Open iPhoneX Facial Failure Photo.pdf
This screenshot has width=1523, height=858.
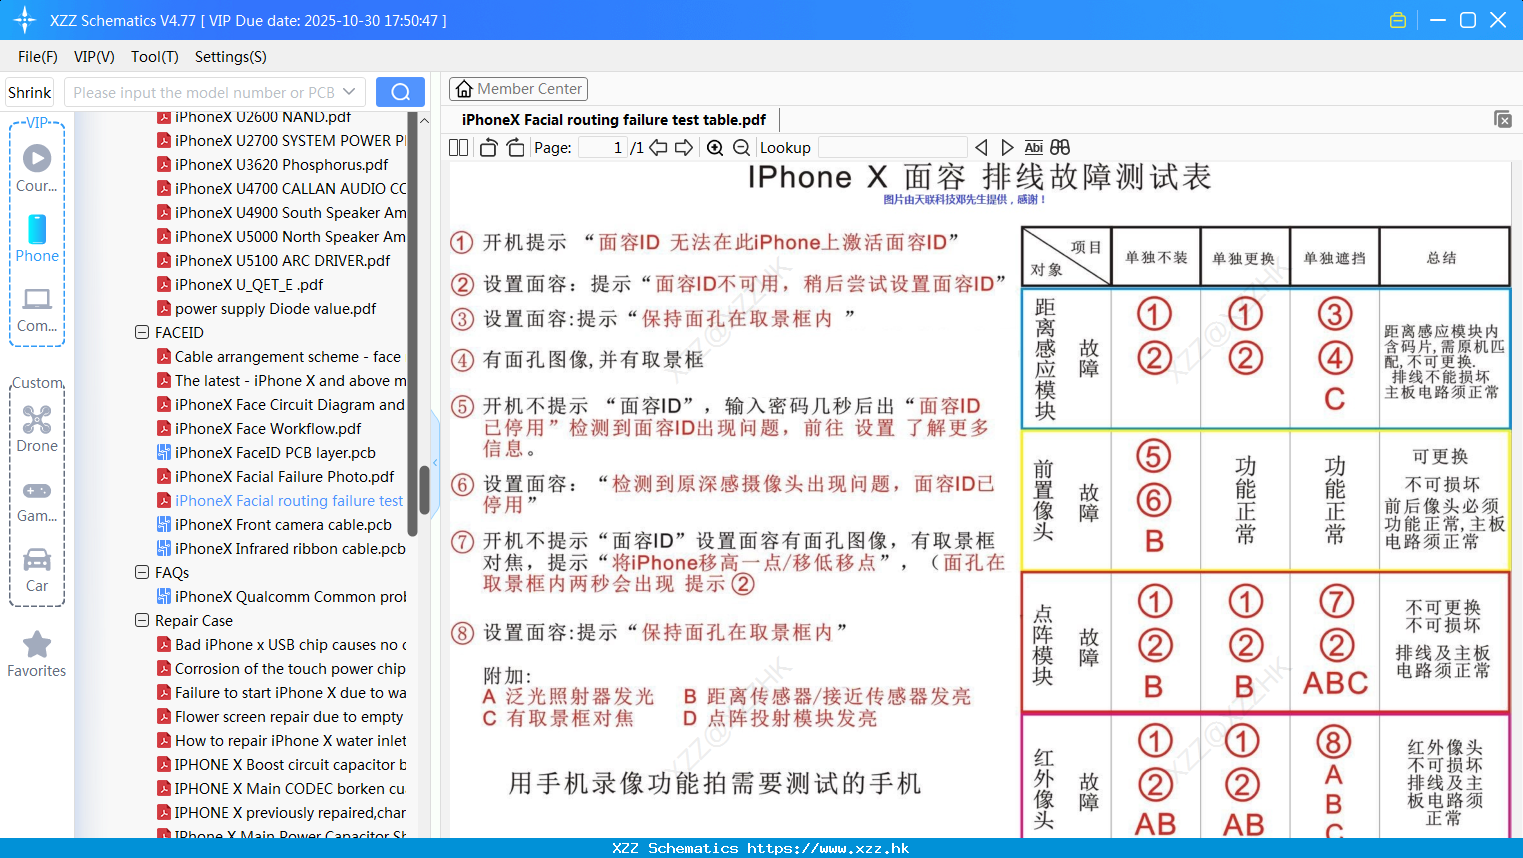tap(275, 476)
